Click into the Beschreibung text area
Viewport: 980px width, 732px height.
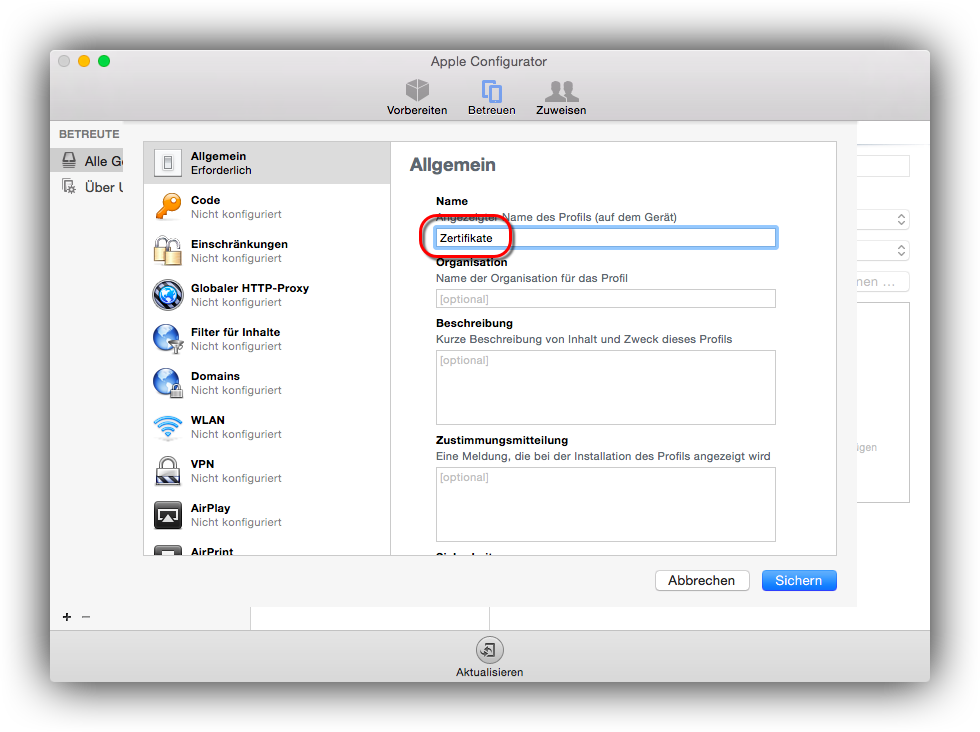coord(606,388)
